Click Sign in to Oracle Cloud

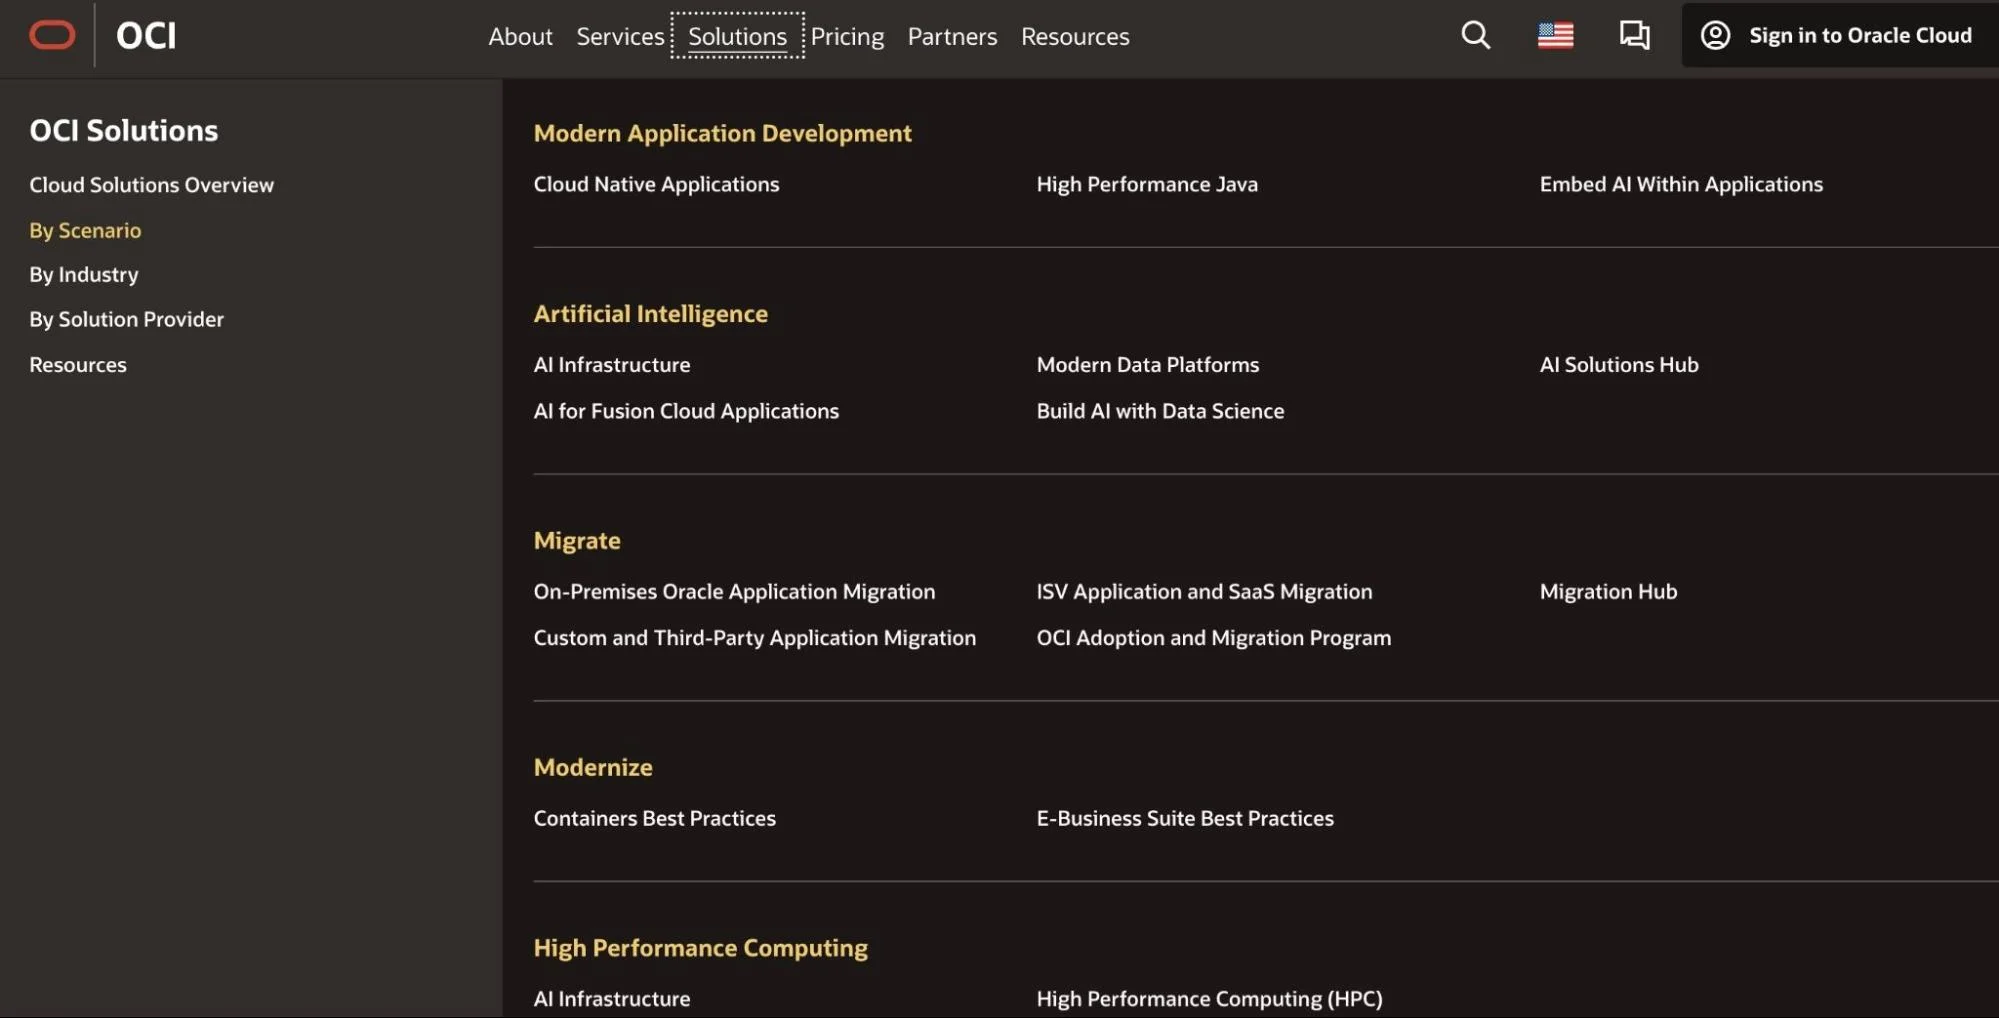coord(1859,35)
